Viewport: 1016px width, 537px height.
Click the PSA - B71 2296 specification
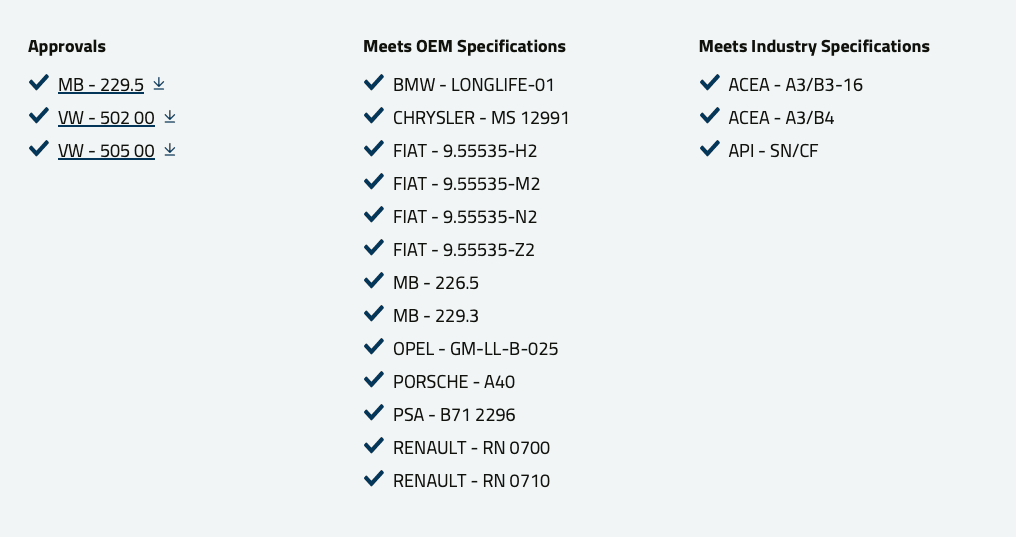tap(454, 415)
